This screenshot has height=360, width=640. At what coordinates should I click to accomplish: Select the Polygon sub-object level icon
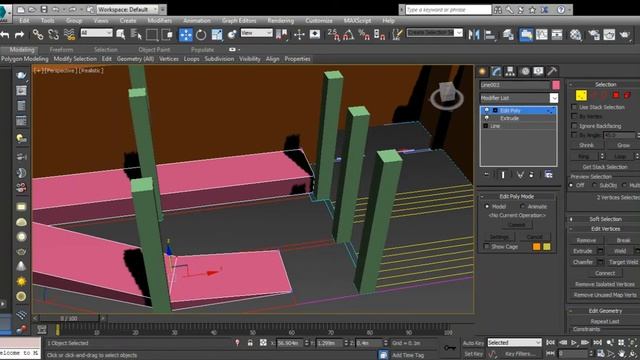(616, 96)
